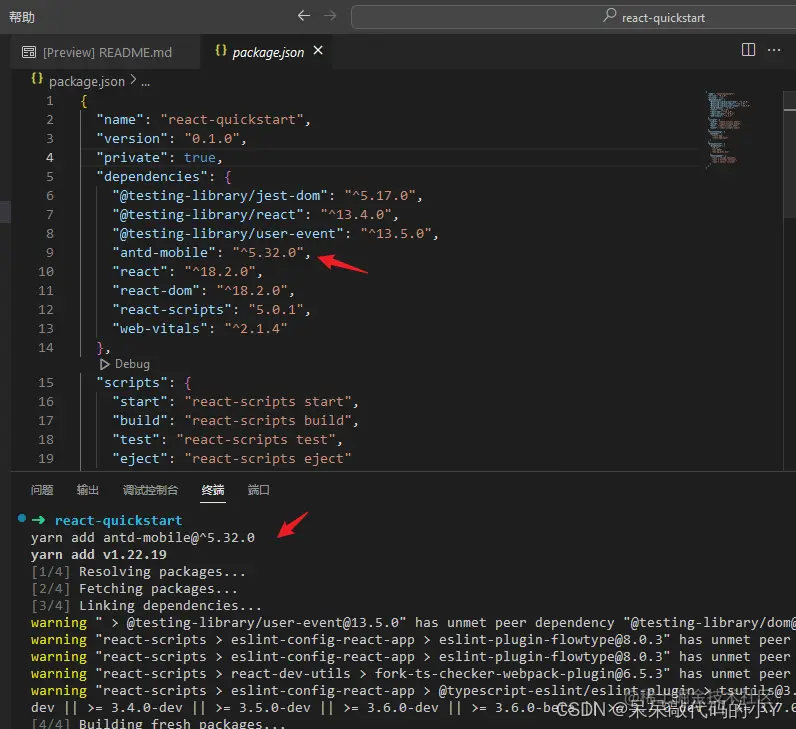Viewport: 796px width, 729px height.
Task: Click the "0.1.0" version value
Action: 212,138
